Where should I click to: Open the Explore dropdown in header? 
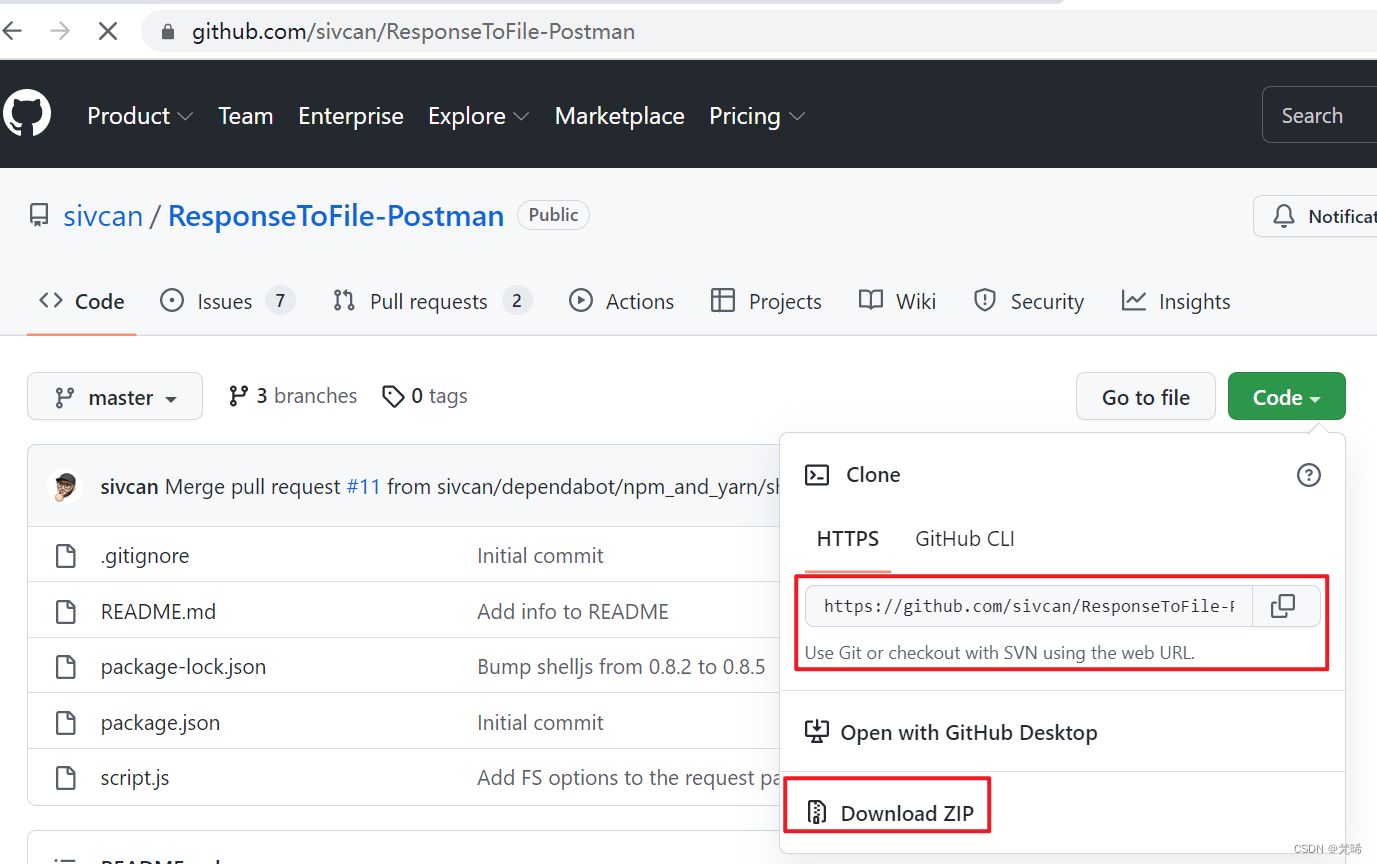479,116
